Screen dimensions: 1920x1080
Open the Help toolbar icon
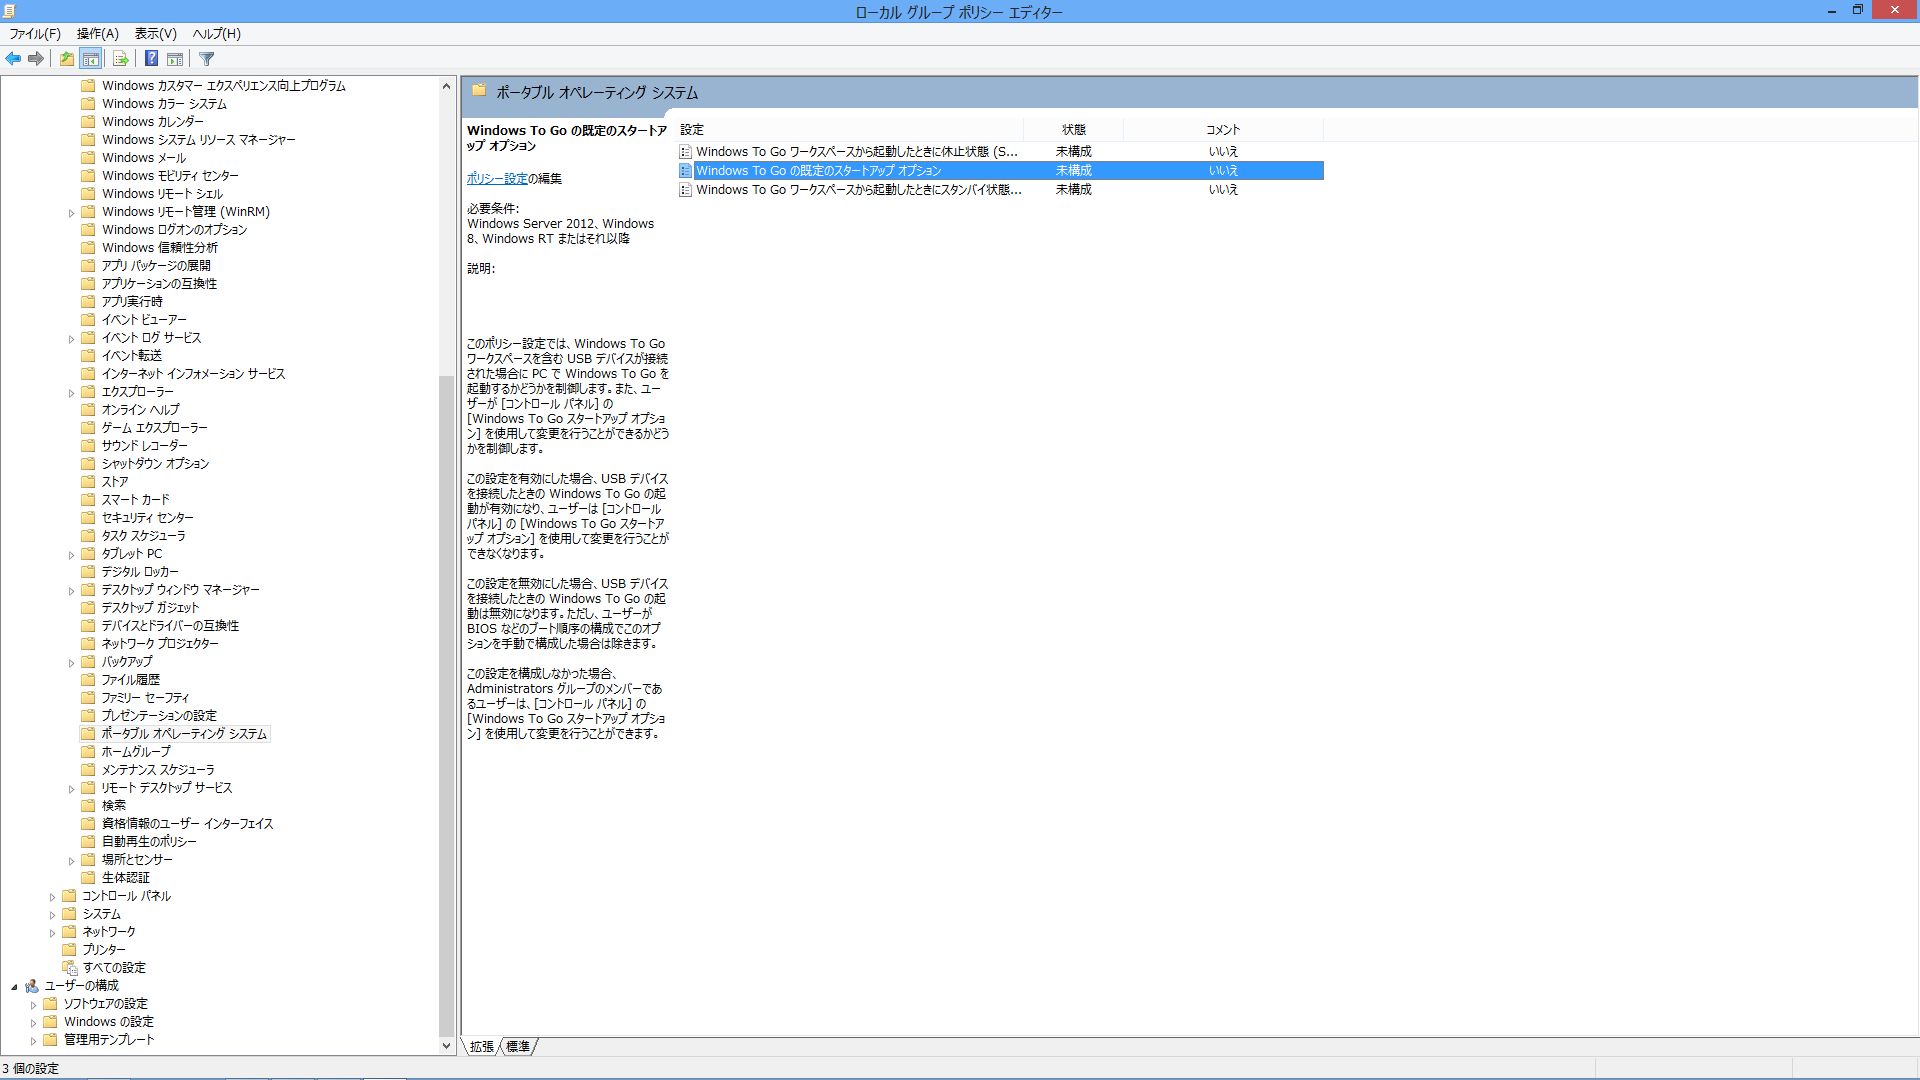point(151,59)
